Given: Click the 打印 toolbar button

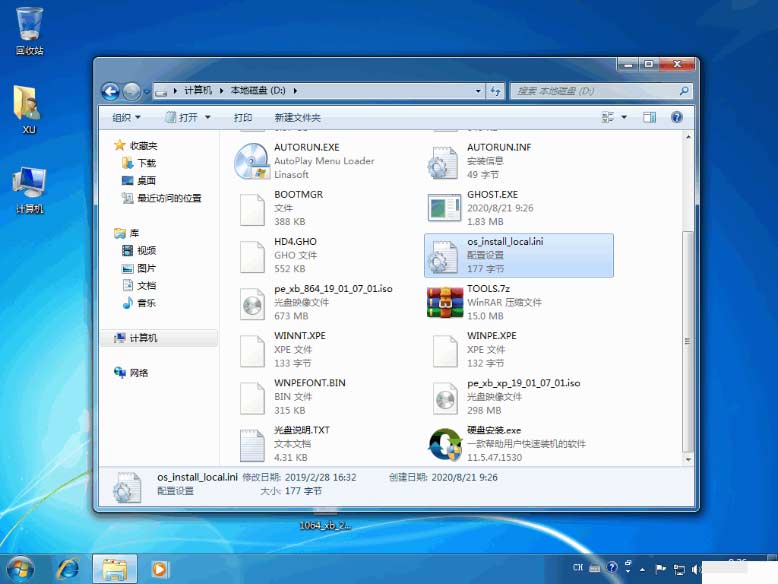Looking at the screenshot, I should pos(243,117).
